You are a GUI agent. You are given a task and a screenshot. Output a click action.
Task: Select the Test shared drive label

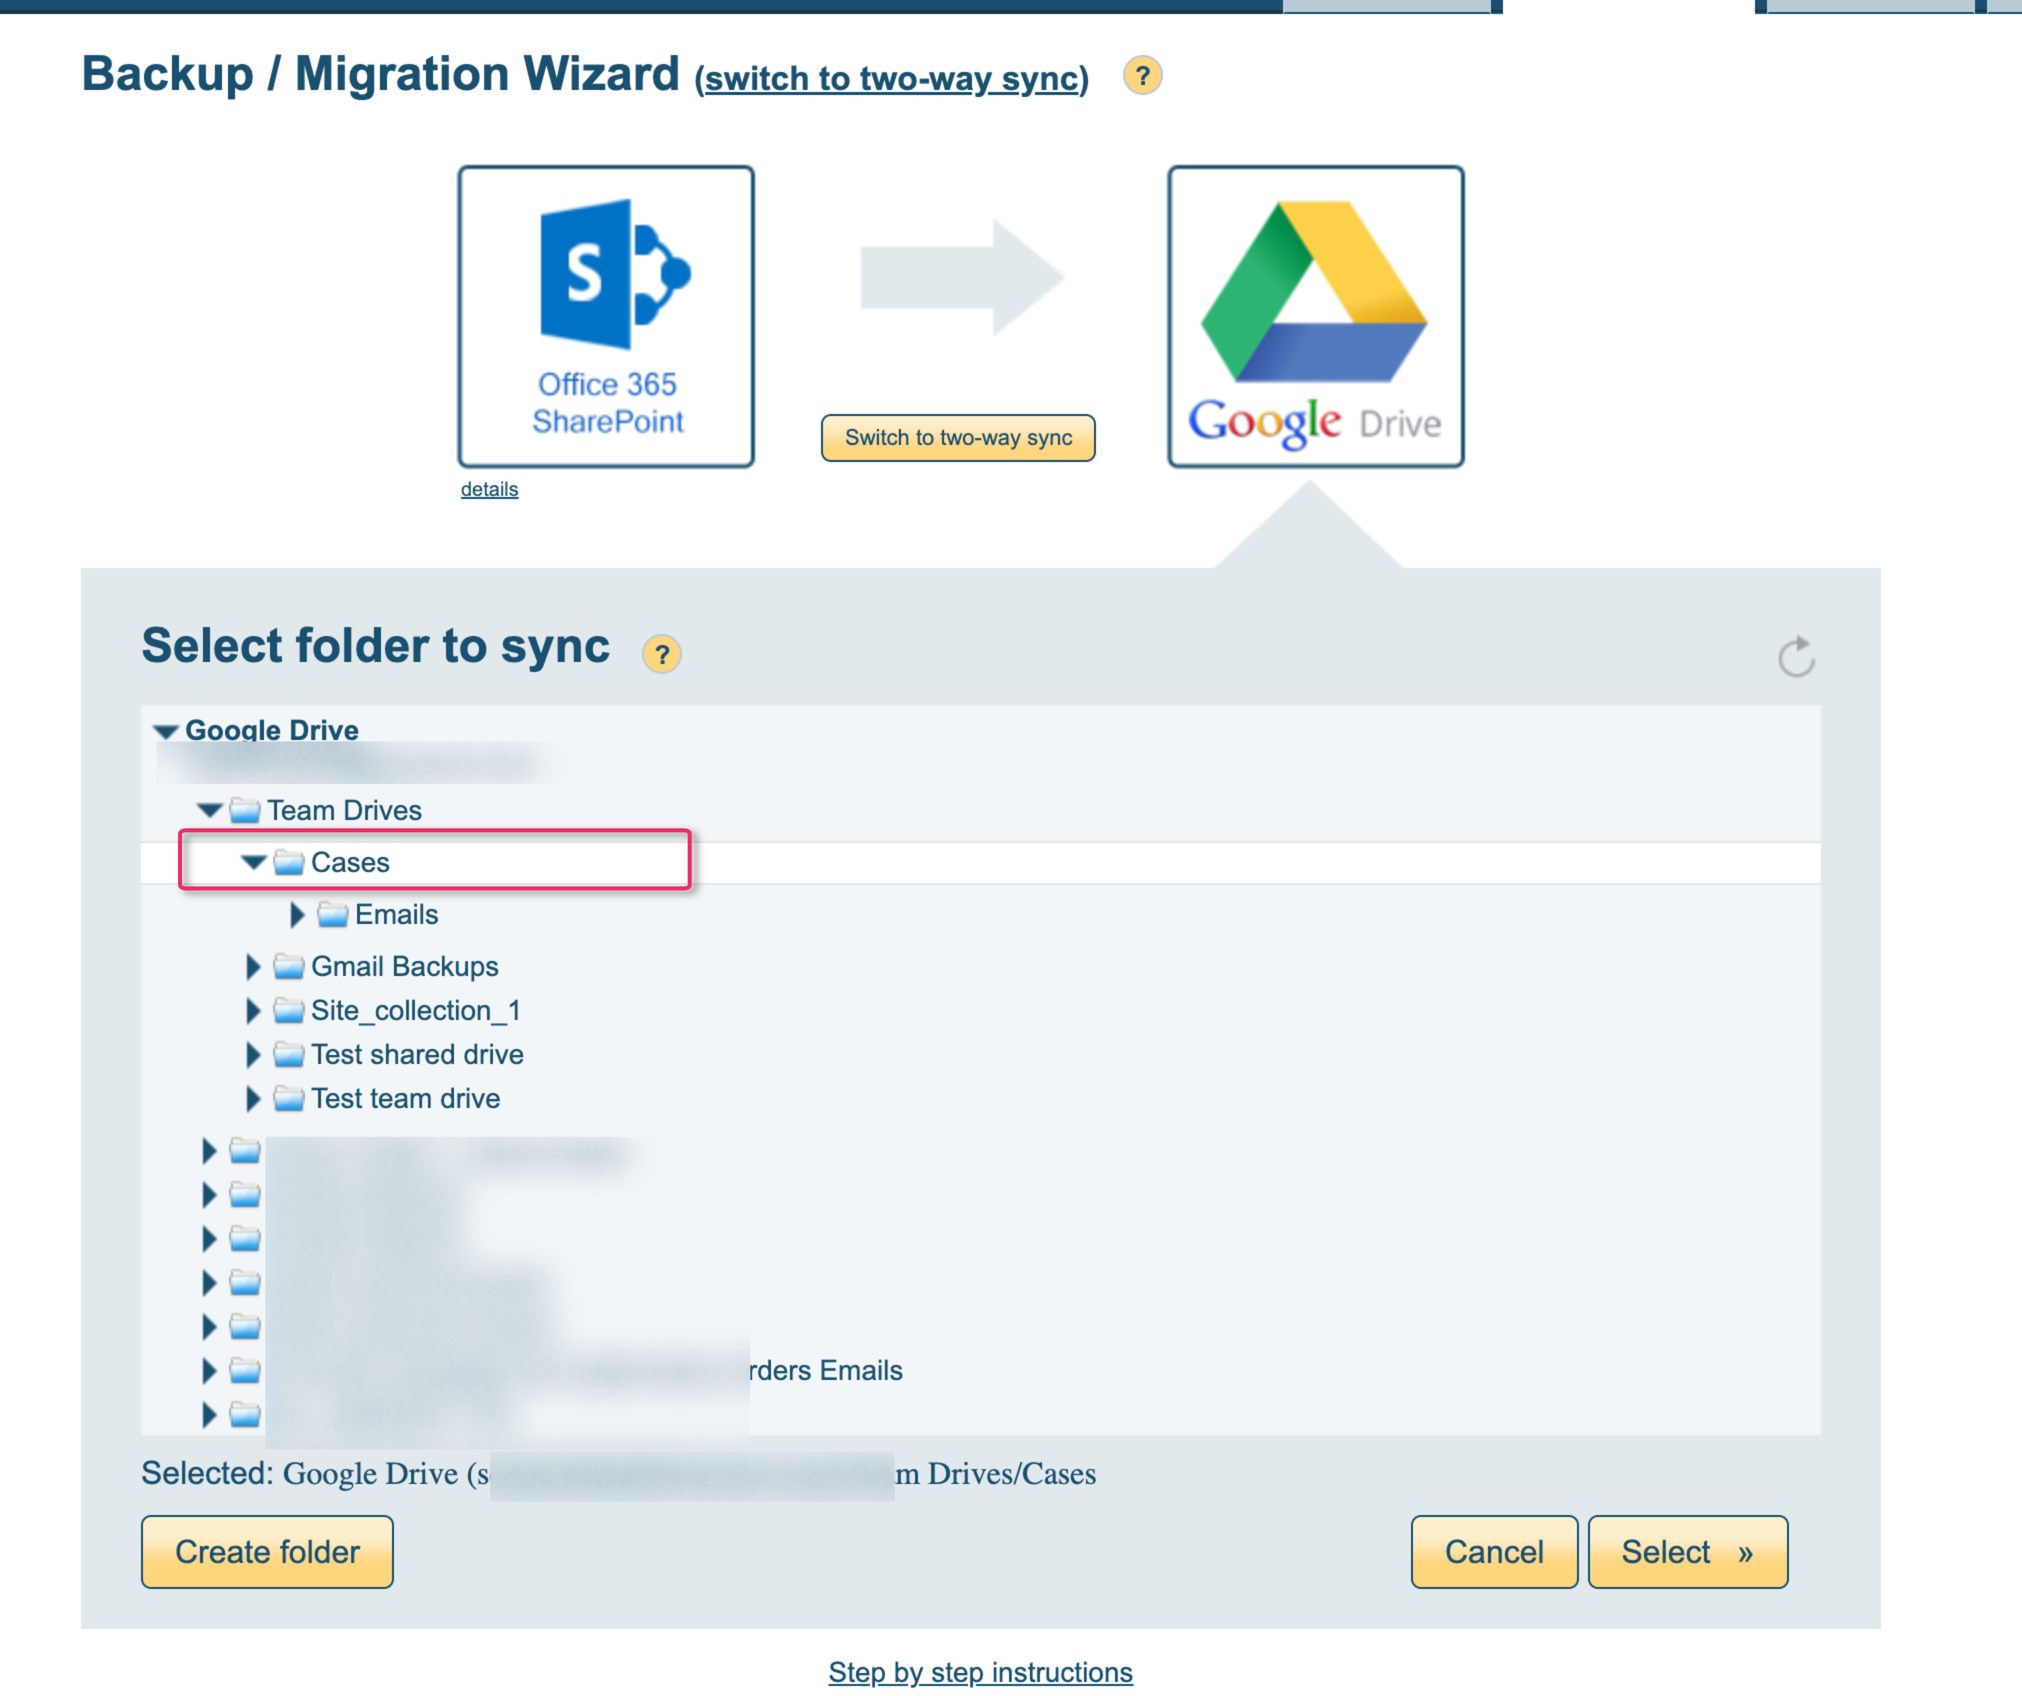(x=417, y=1054)
